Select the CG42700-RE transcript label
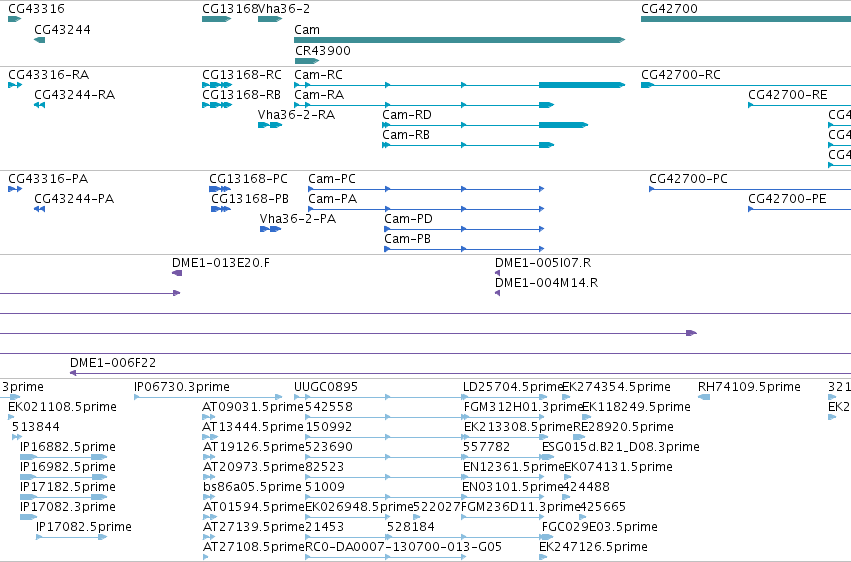851x562 pixels. click(788, 95)
